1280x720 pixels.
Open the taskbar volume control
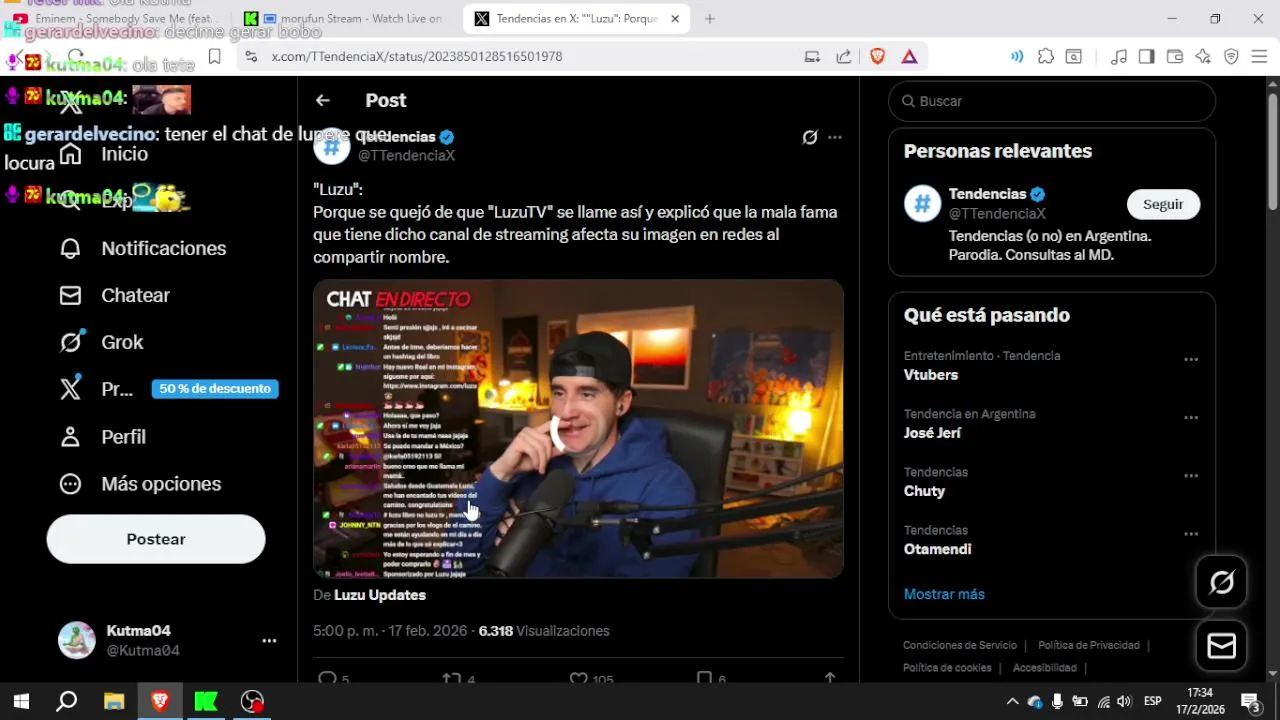pos(1125,702)
